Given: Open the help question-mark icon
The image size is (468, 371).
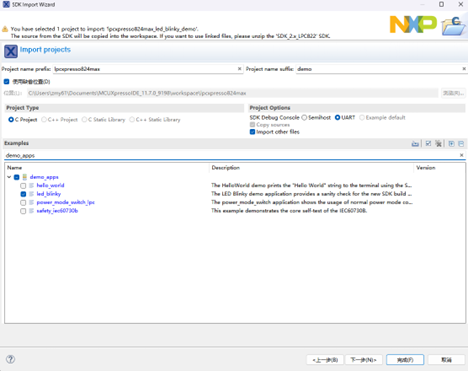Looking at the screenshot, I should click(x=11, y=359).
